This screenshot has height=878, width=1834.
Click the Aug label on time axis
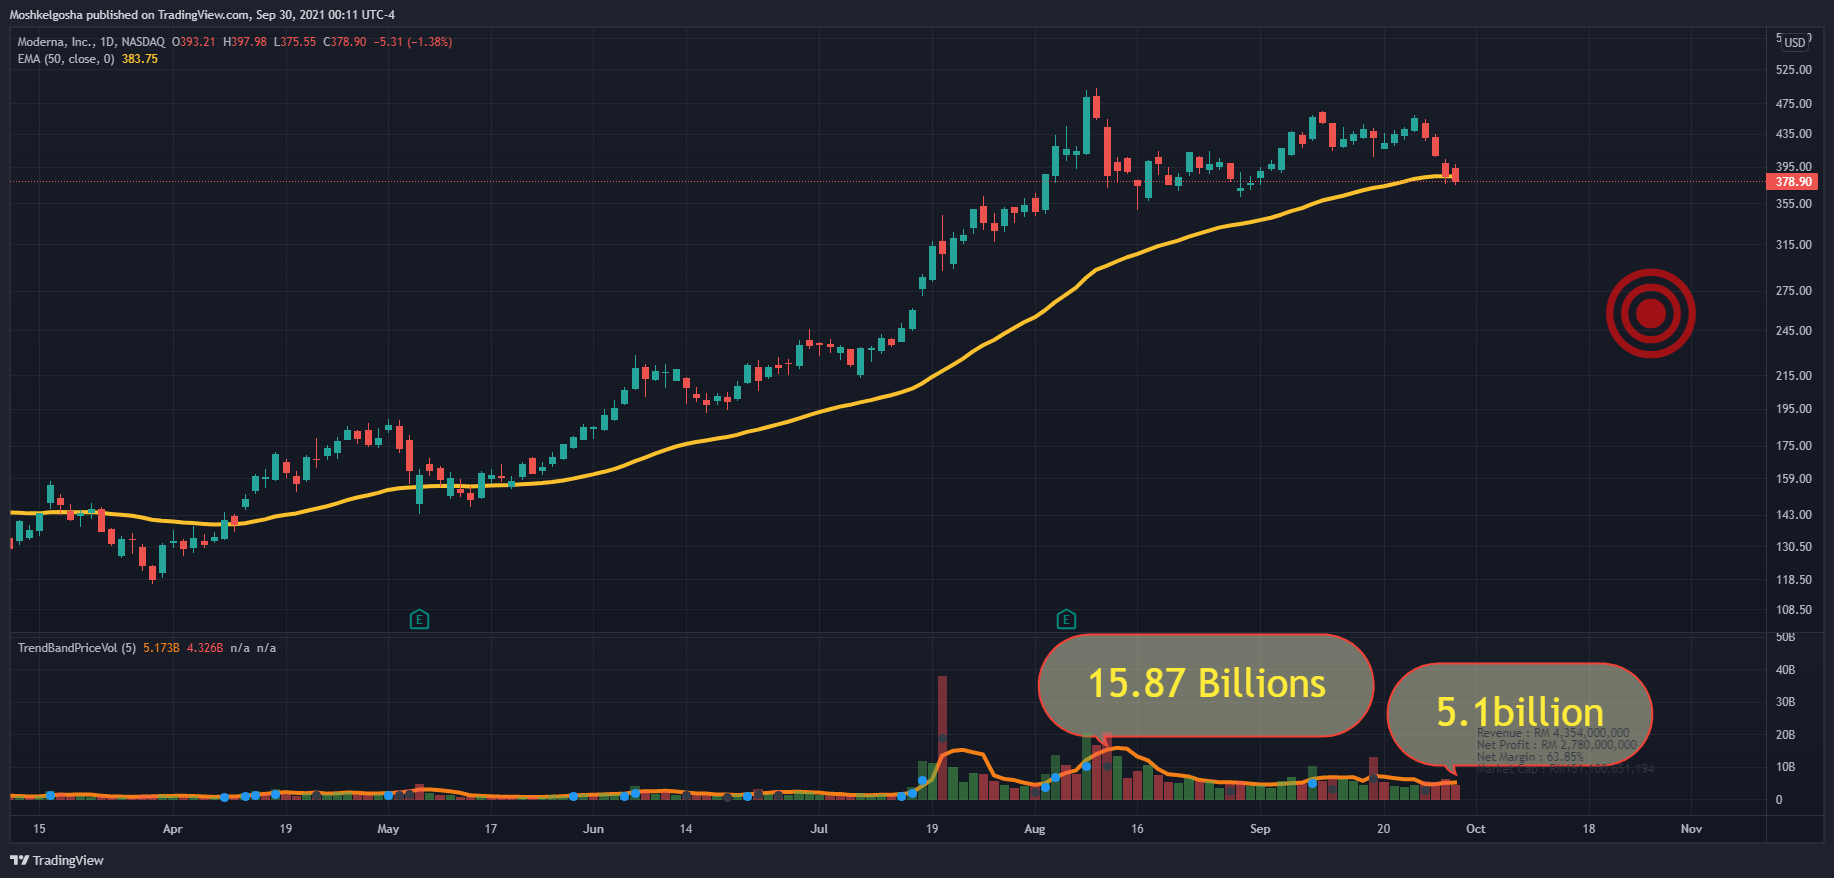pyautogui.click(x=1035, y=829)
